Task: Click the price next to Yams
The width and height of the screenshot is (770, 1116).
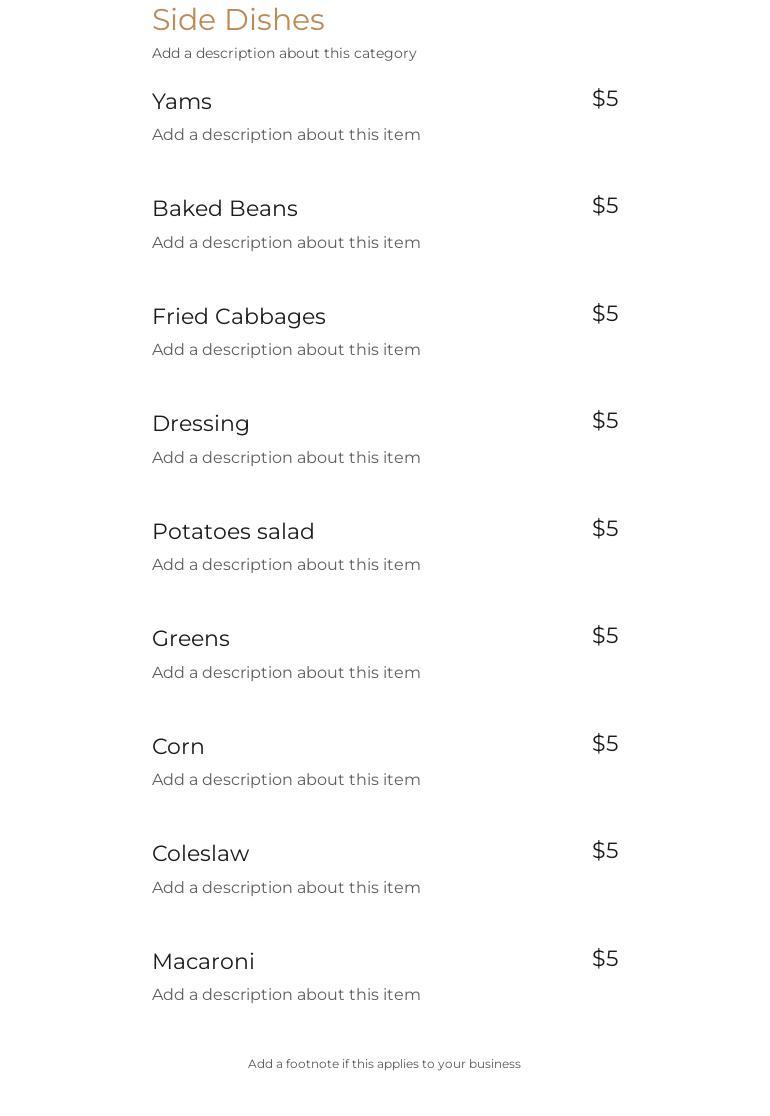Action: coord(605,99)
